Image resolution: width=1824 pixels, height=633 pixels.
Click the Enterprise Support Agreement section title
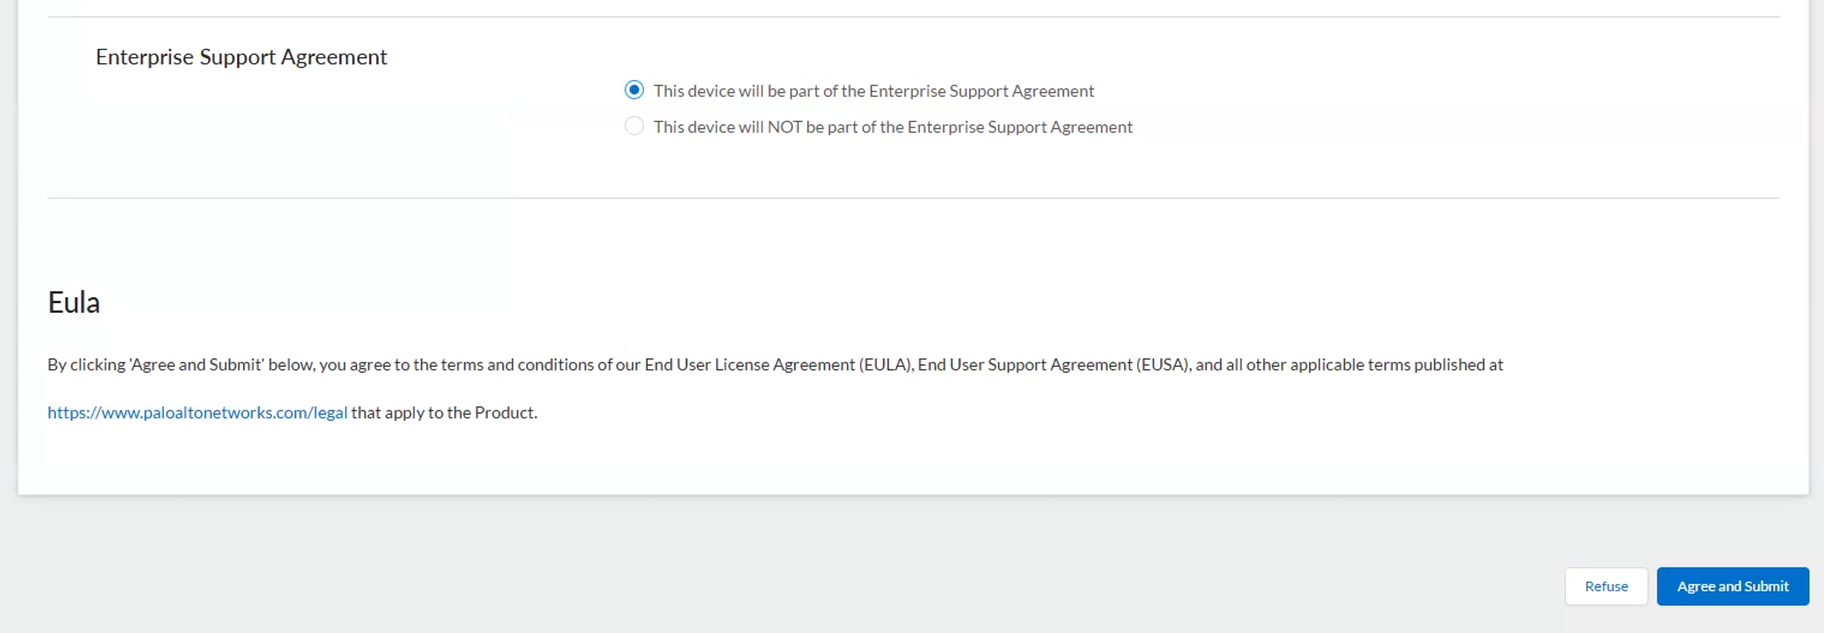click(241, 57)
